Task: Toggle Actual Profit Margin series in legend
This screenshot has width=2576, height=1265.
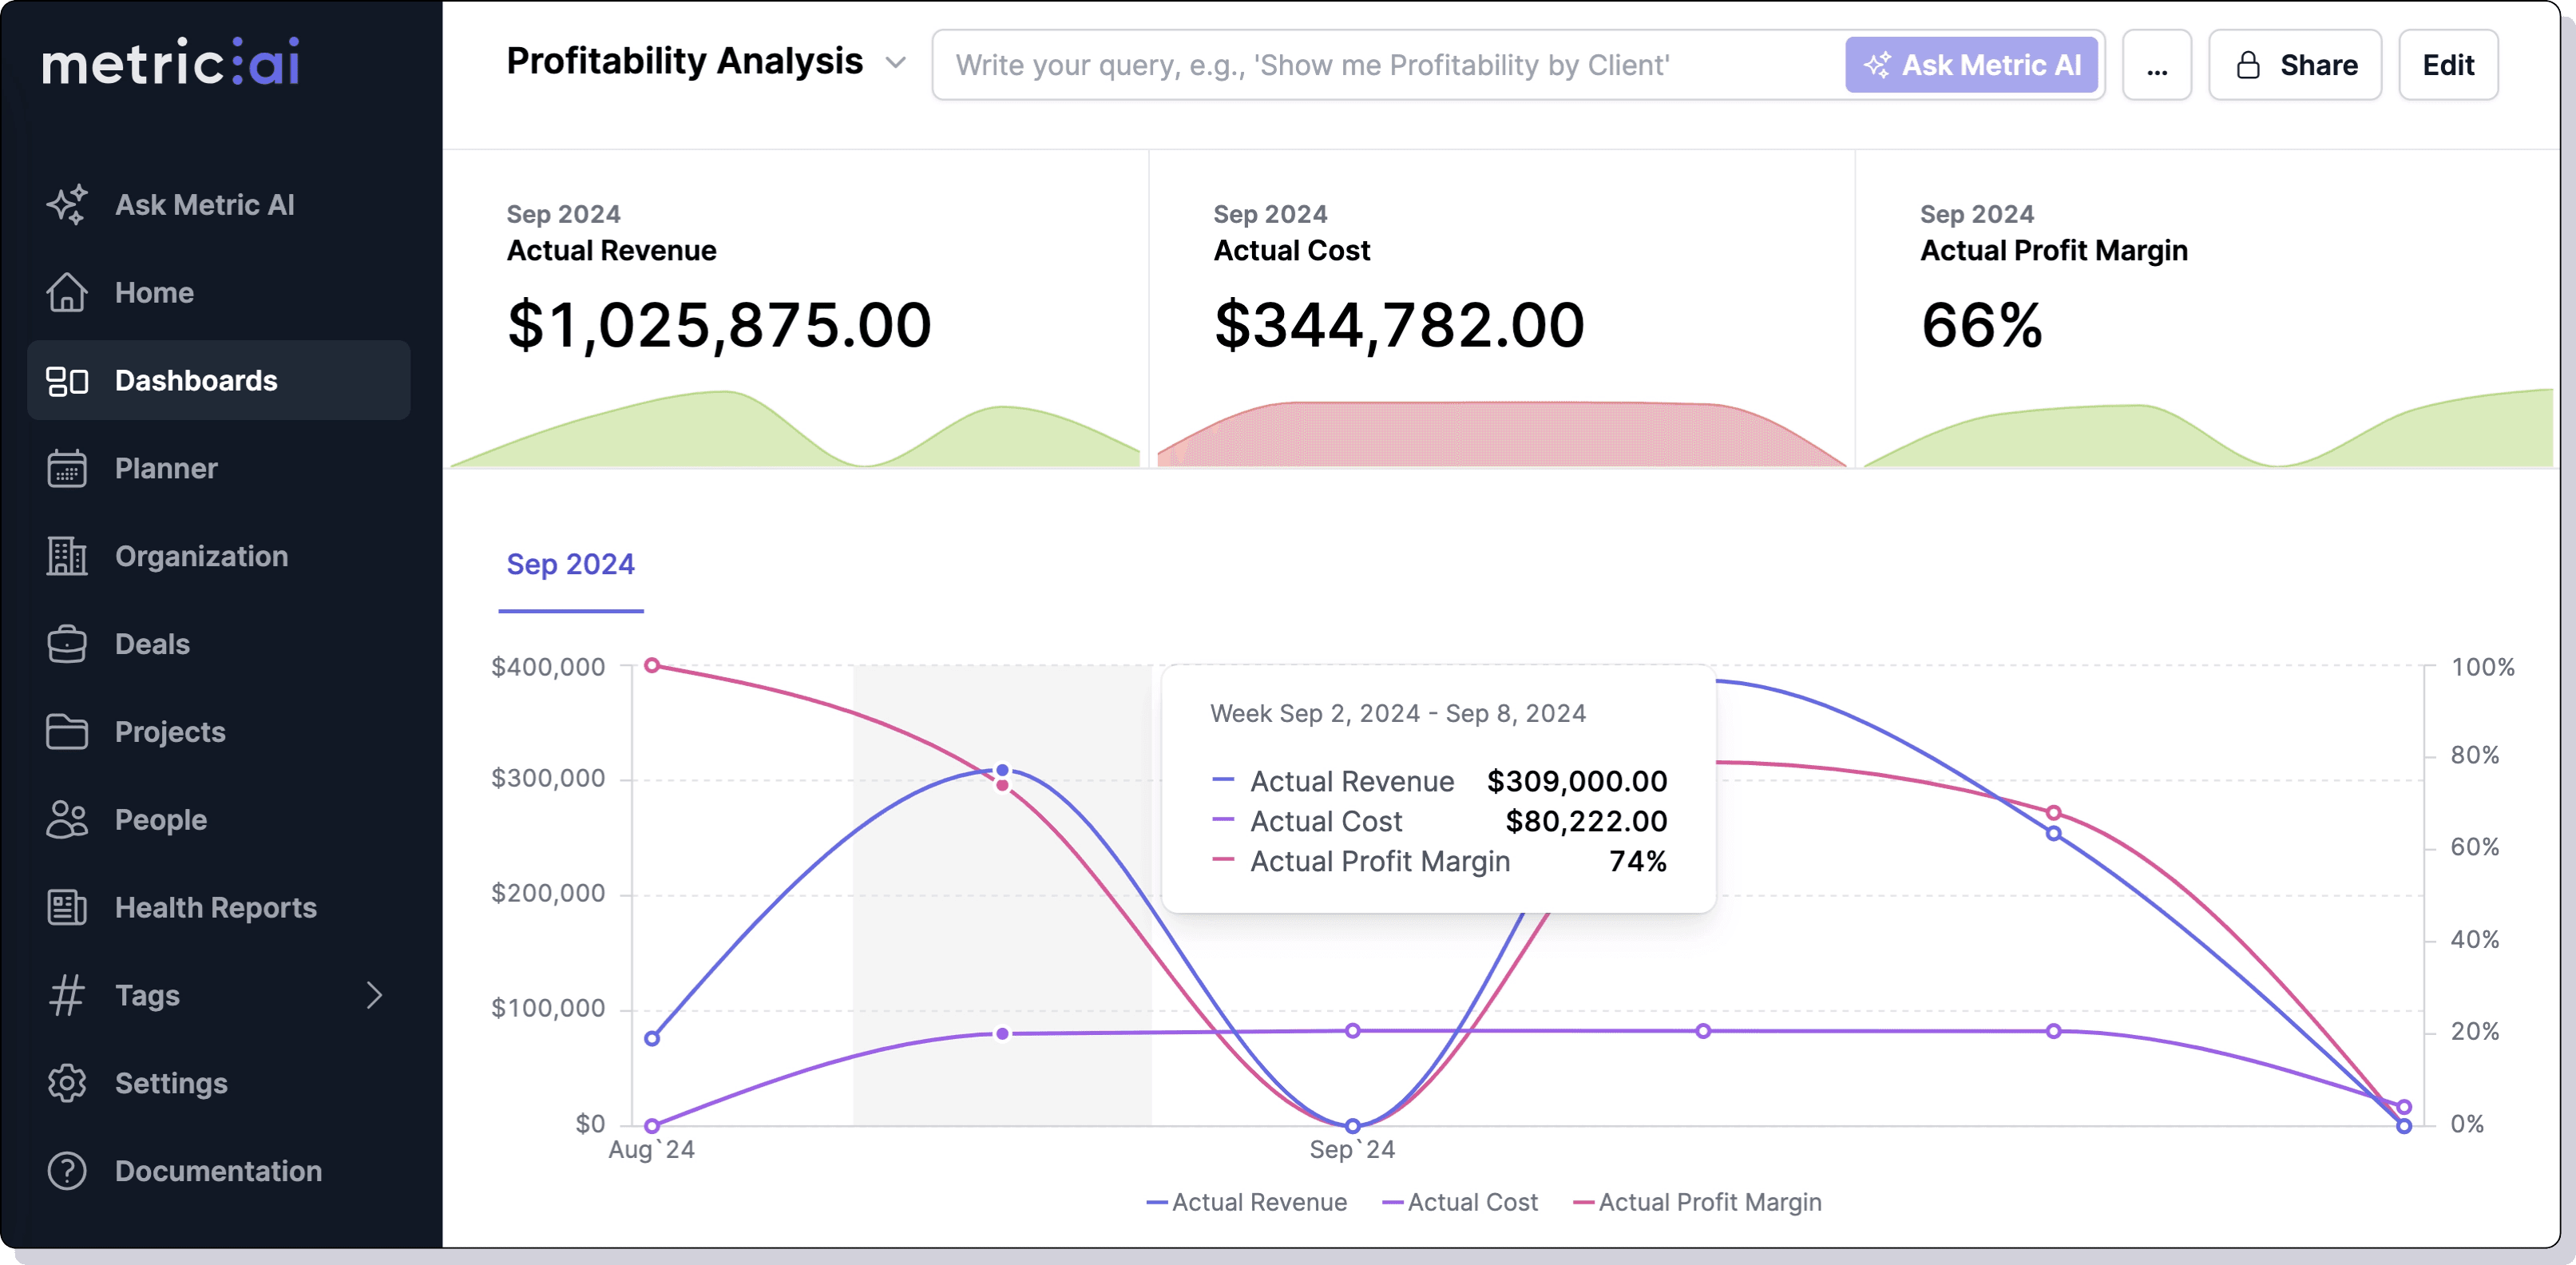Action: (1696, 1202)
